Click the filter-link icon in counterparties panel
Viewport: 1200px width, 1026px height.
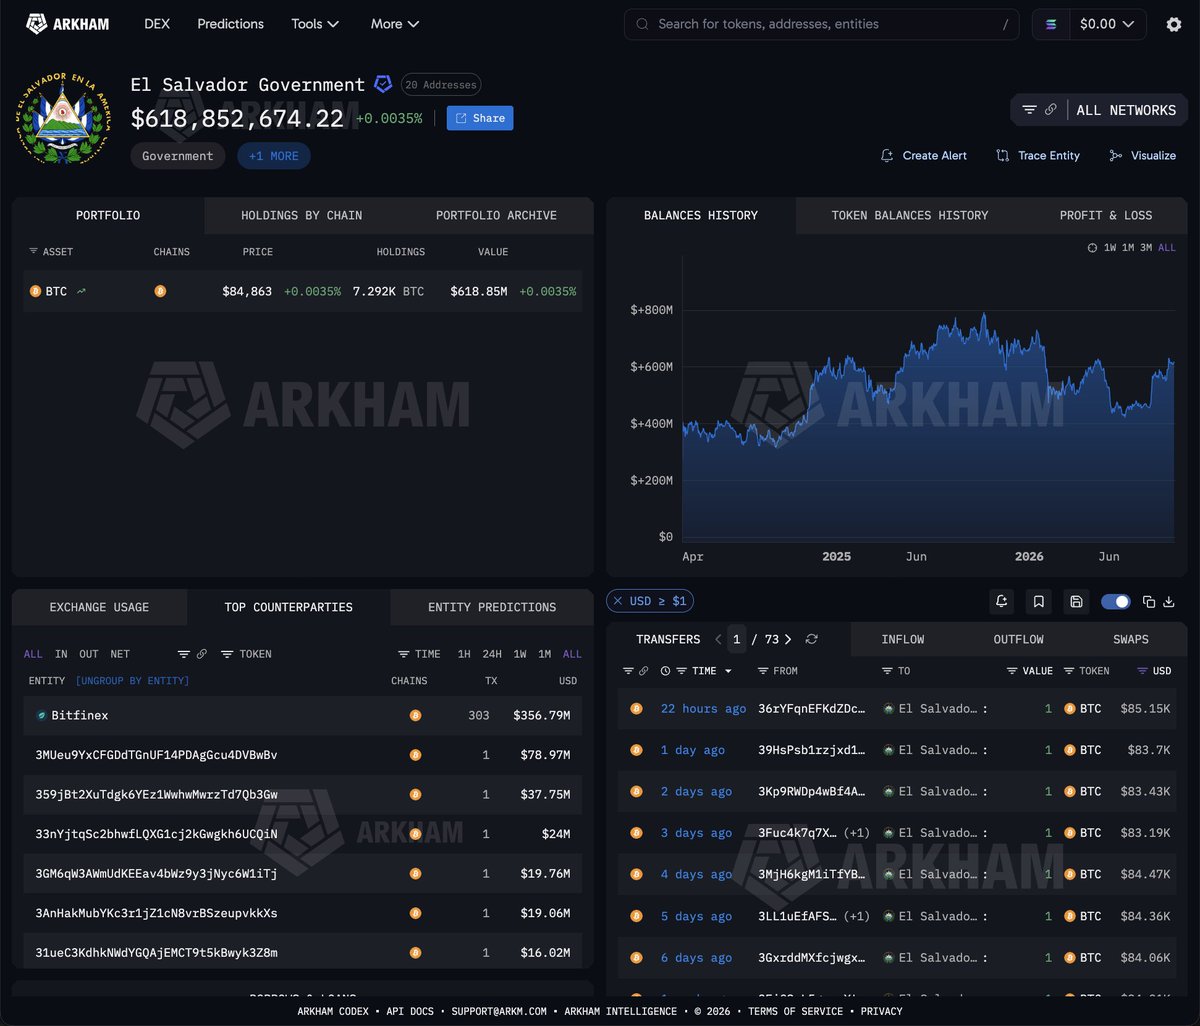[x=192, y=654]
